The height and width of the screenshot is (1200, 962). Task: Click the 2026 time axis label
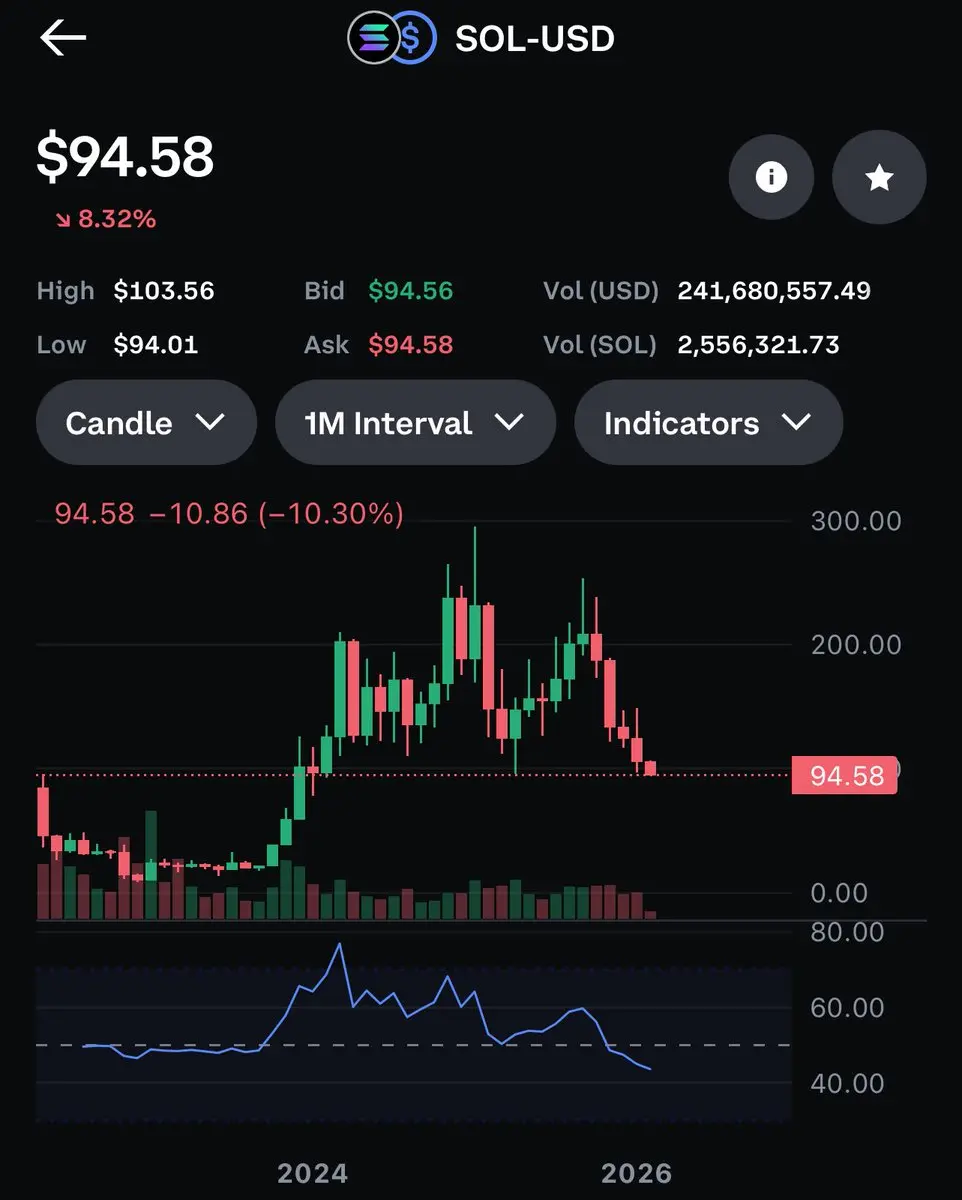click(636, 1173)
